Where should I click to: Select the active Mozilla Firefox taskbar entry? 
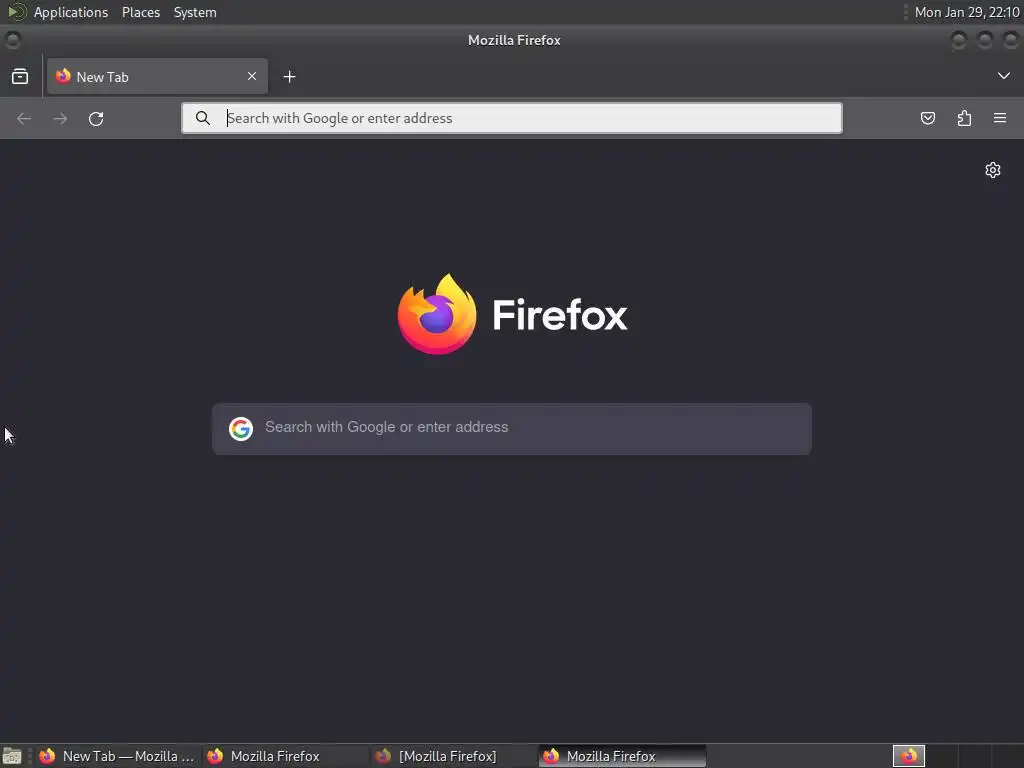[622, 756]
